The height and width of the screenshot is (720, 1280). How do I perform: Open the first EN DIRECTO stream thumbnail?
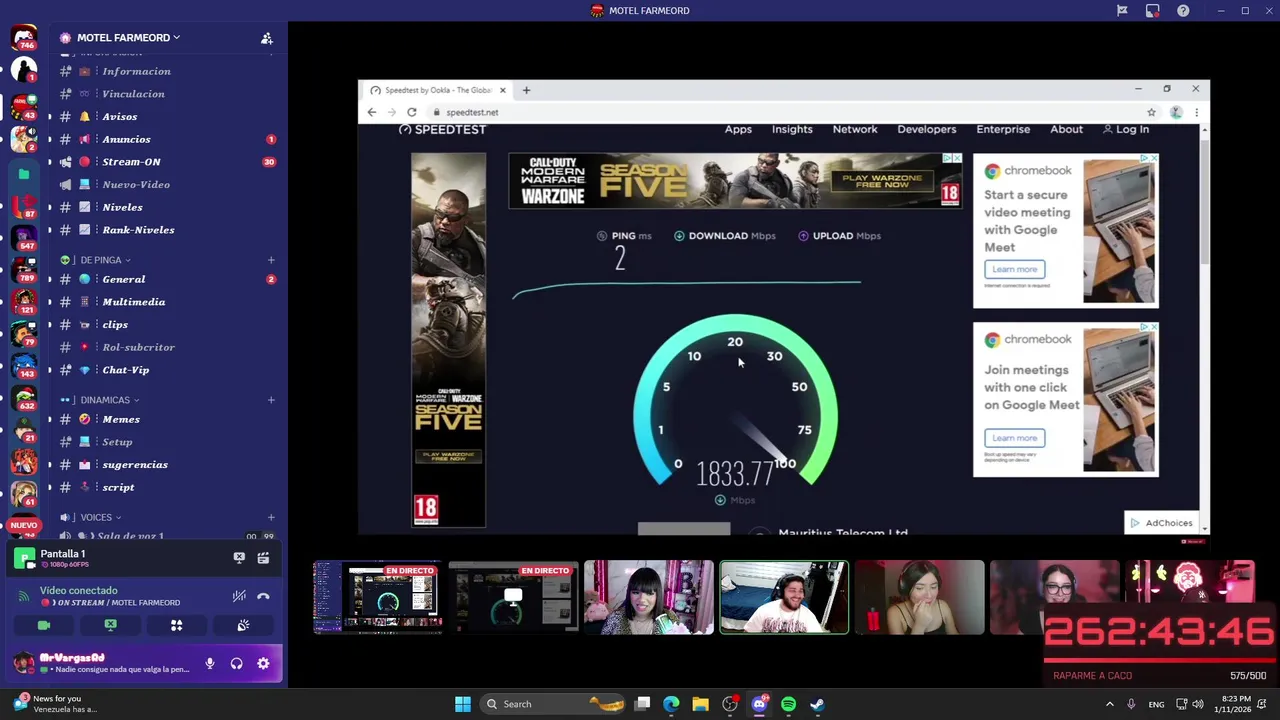click(x=378, y=597)
